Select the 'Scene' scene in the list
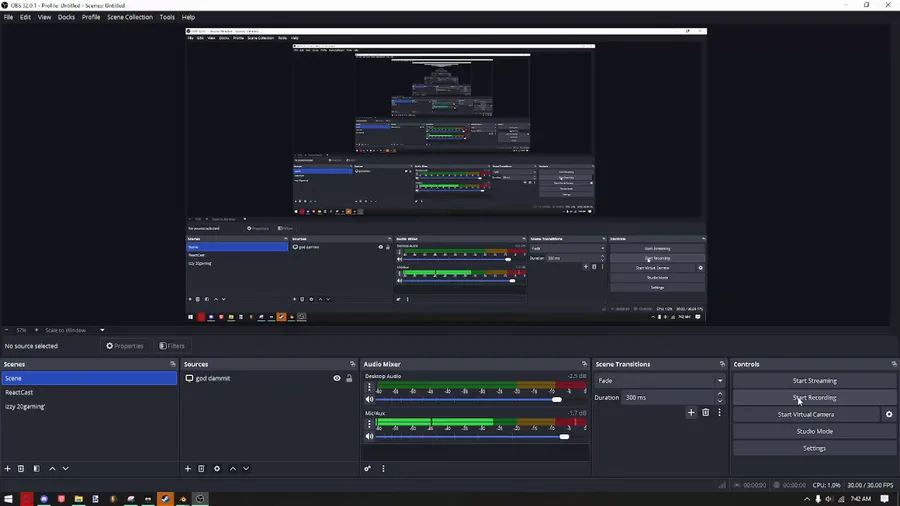900x506 pixels. 89,378
